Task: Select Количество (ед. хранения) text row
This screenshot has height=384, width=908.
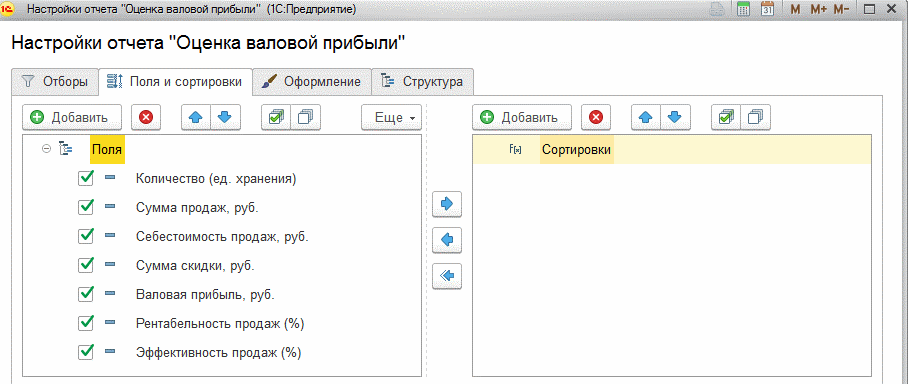Action: 216,178
